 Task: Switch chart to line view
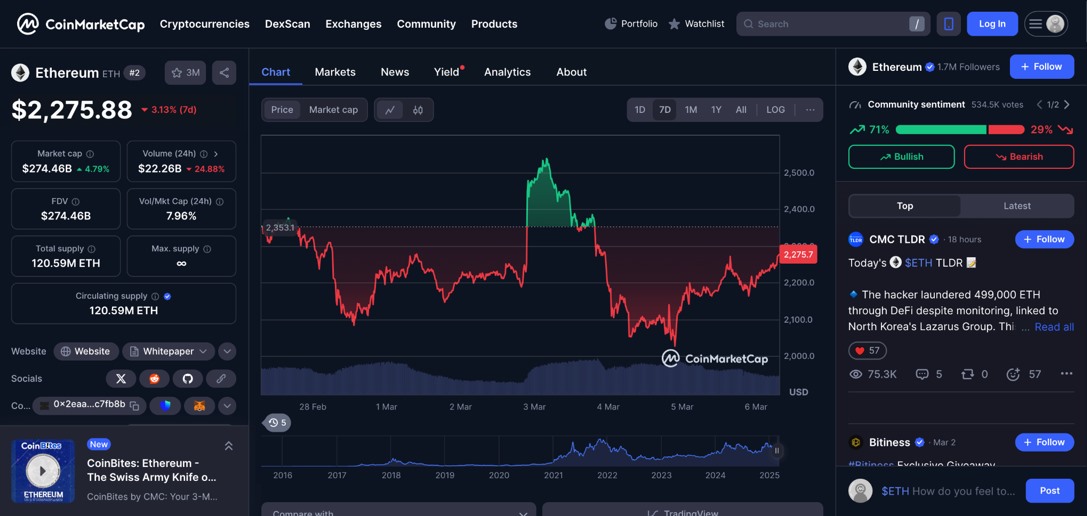pos(390,110)
